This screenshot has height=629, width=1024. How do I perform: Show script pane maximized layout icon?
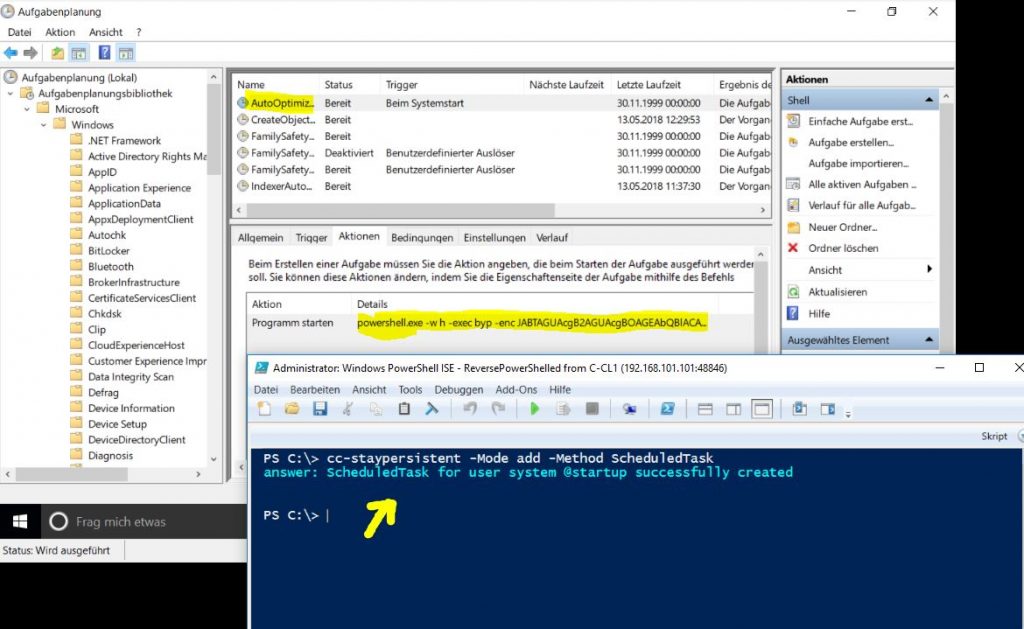(761, 409)
